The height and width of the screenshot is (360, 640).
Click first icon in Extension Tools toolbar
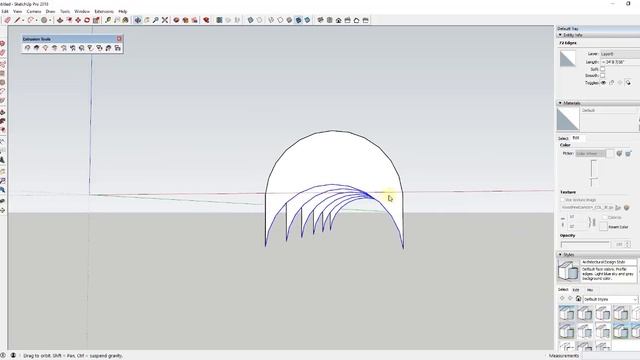tap(27, 48)
